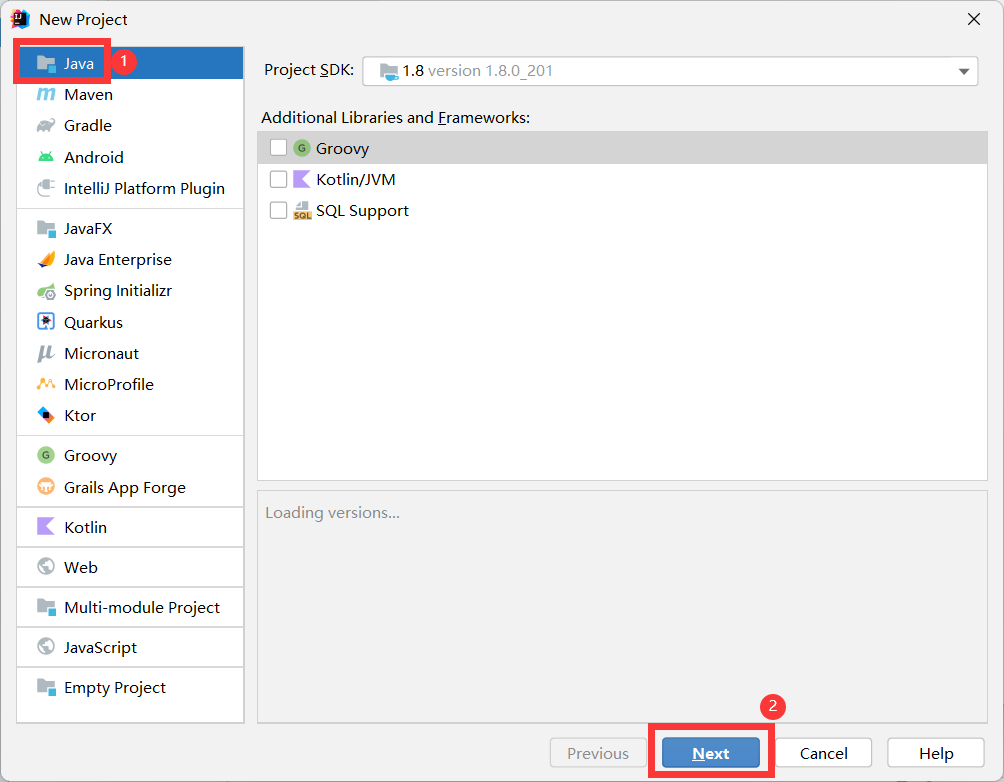Click the 'Loading versions...' description panel
The image size is (1004, 782).
[x=622, y=607]
